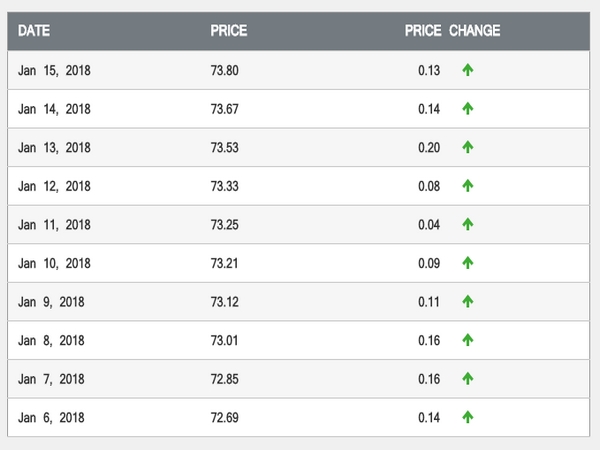Viewport: 600px width, 450px height.
Task: Select price value 73.01
Action: tap(225, 340)
